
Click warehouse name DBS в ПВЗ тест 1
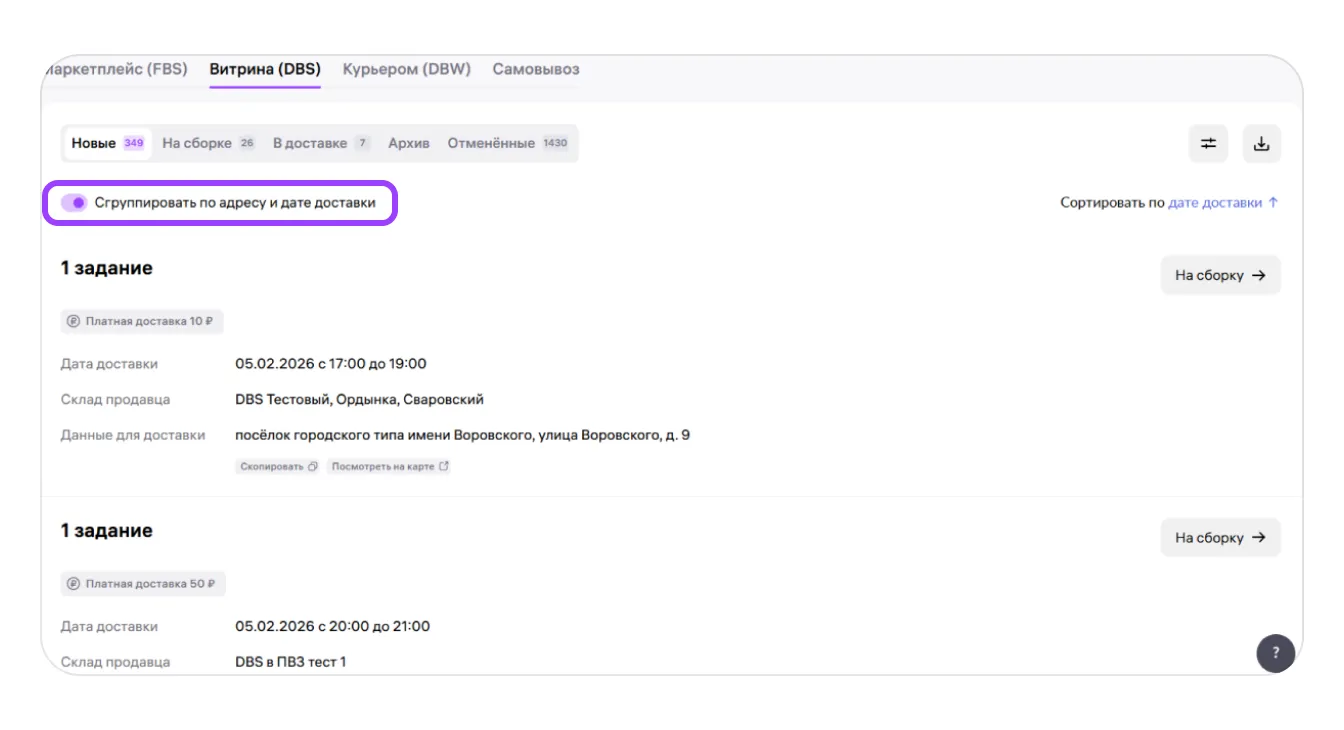tap(291, 662)
